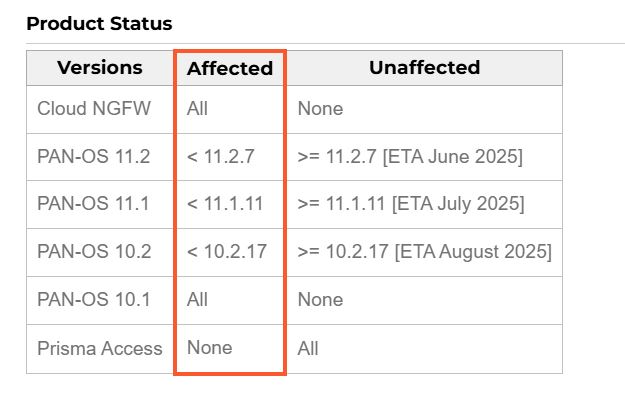Screen dimensions: 625x401
Task: Click the PAN-OS 11.2 version cell
Action: tap(94, 156)
